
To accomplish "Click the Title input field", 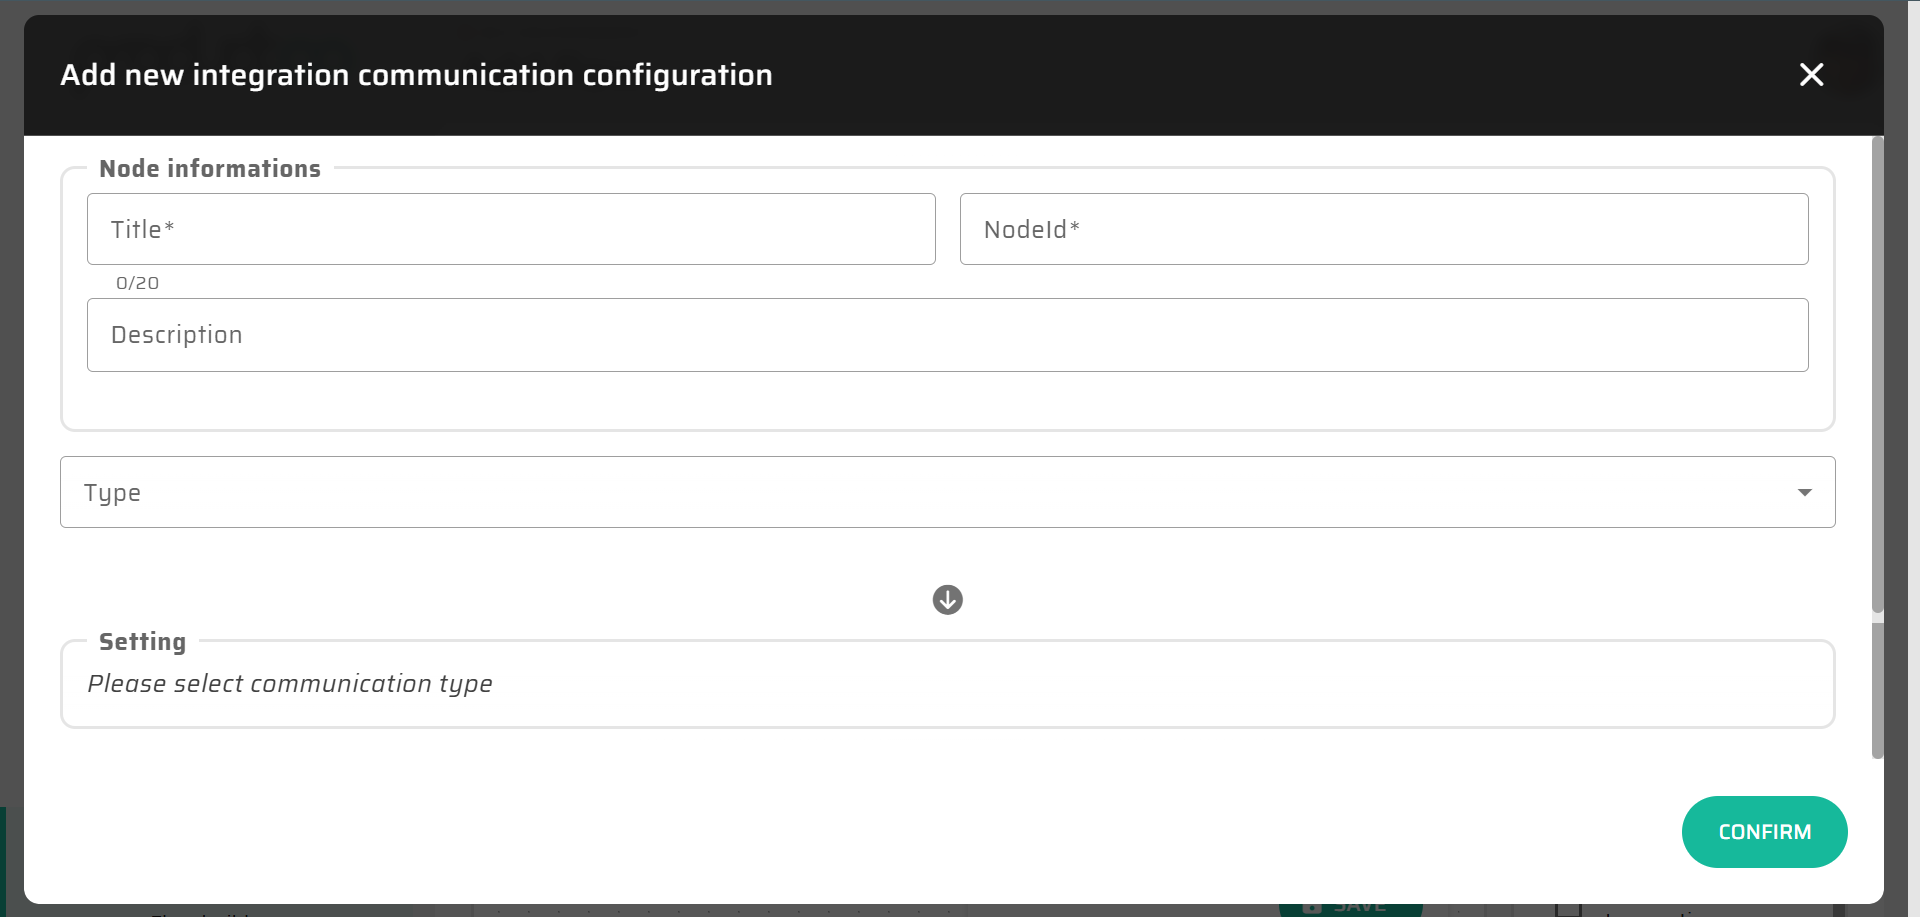I will coord(511,229).
